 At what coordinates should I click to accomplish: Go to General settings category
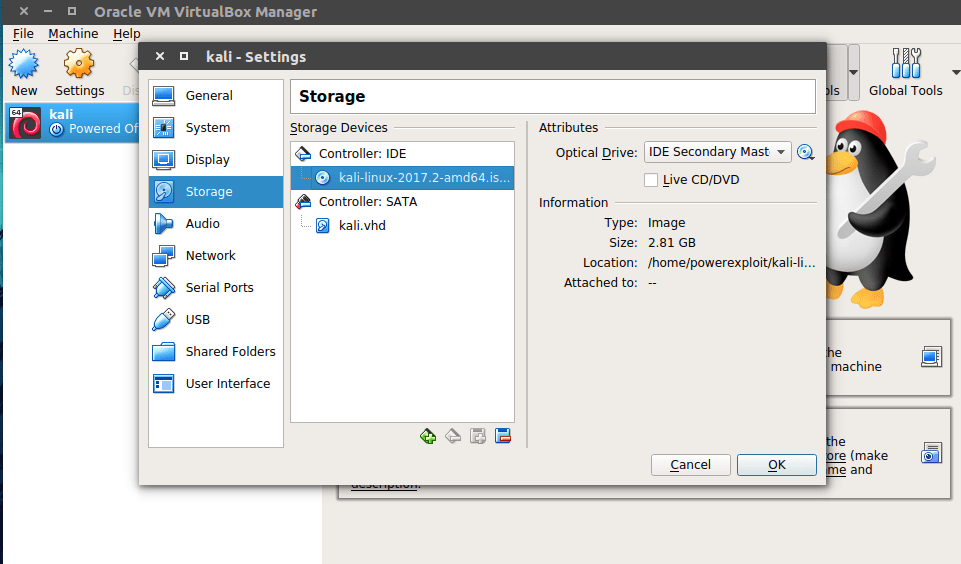[216, 96]
